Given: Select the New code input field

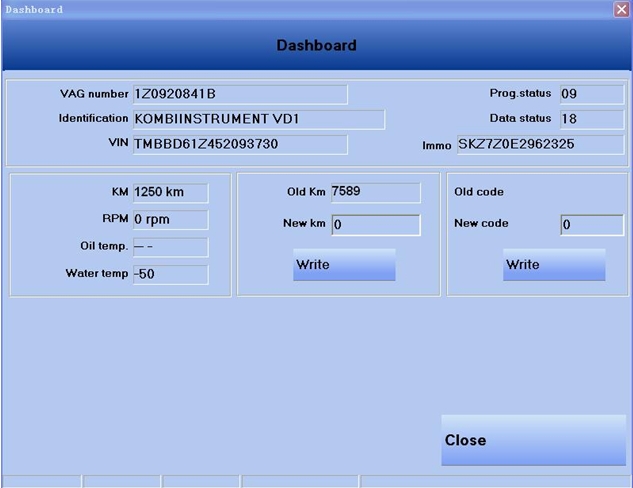Looking at the screenshot, I should pyautogui.click(x=591, y=225).
